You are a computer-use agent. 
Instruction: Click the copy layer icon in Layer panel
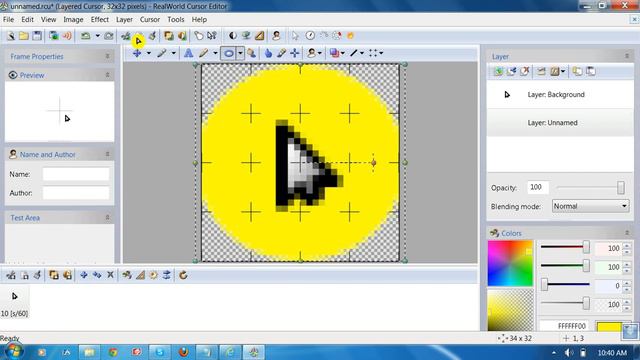(577, 71)
